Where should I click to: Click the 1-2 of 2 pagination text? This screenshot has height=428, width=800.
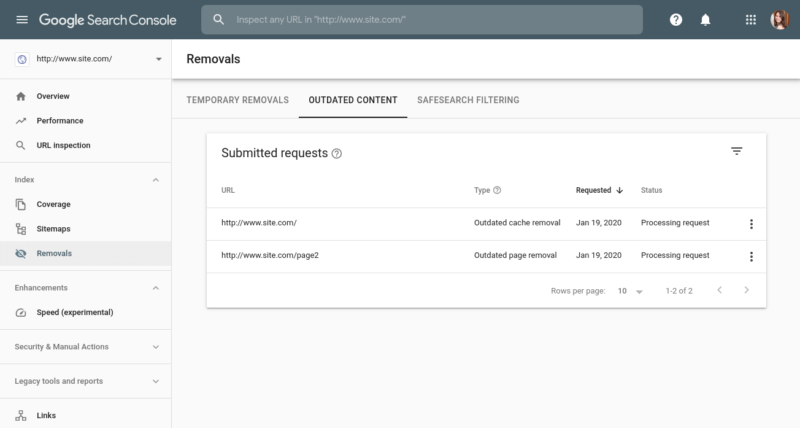click(679, 291)
